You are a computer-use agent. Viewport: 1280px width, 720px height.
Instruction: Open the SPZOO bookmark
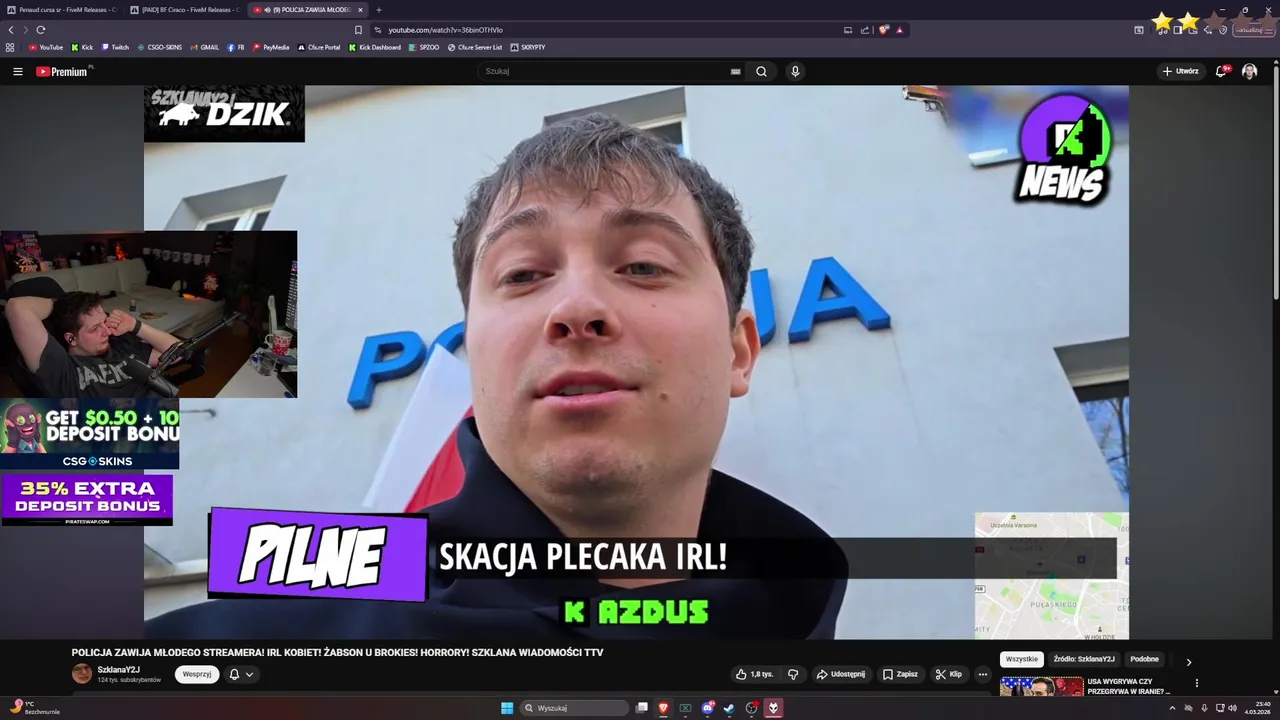coord(424,47)
